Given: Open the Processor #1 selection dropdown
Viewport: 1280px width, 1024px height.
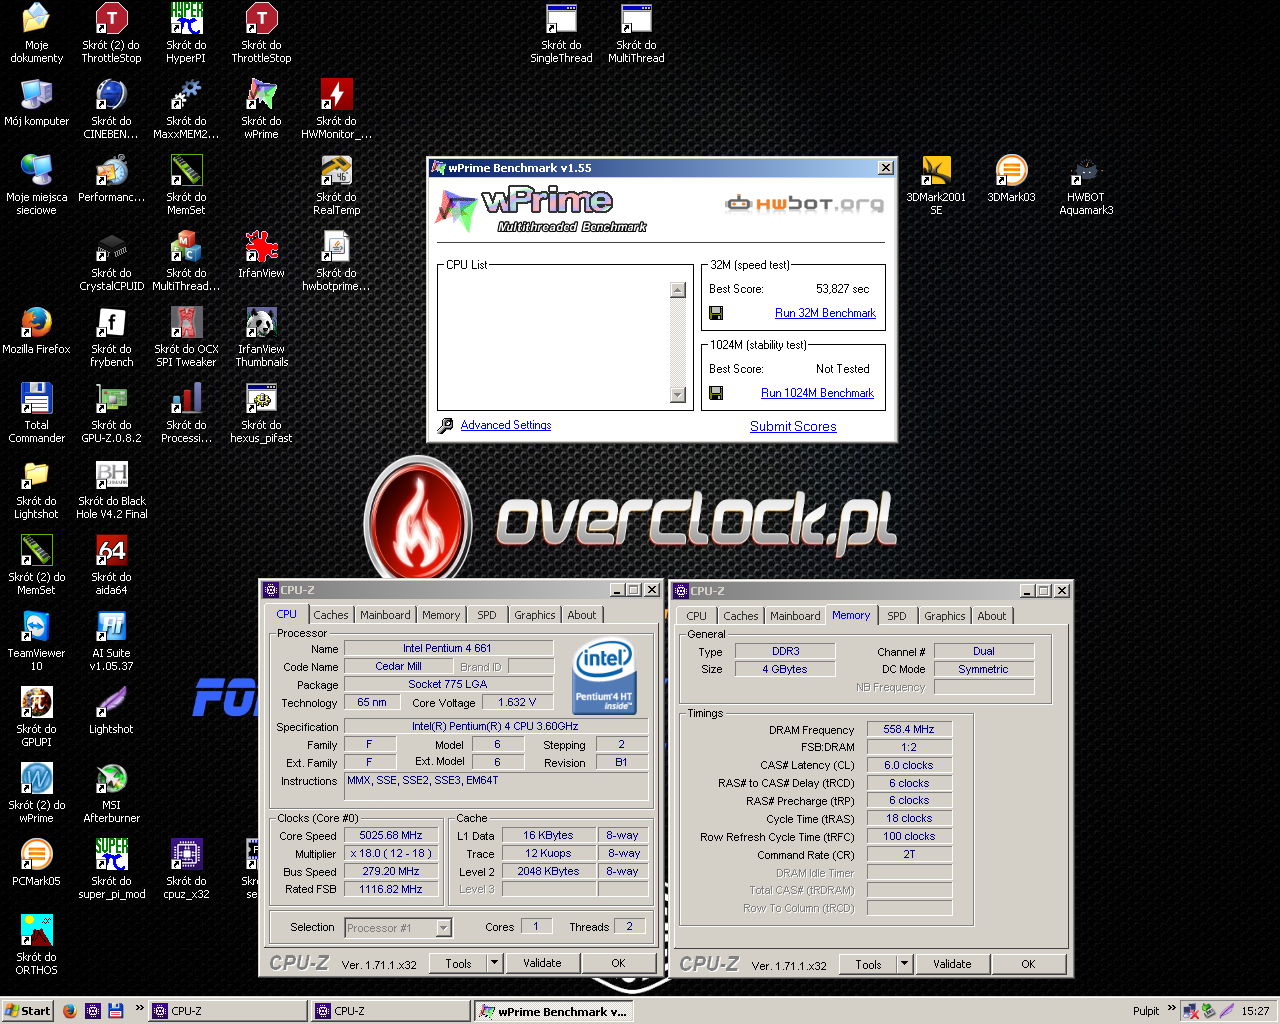Looking at the screenshot, I should click(444, 928).
